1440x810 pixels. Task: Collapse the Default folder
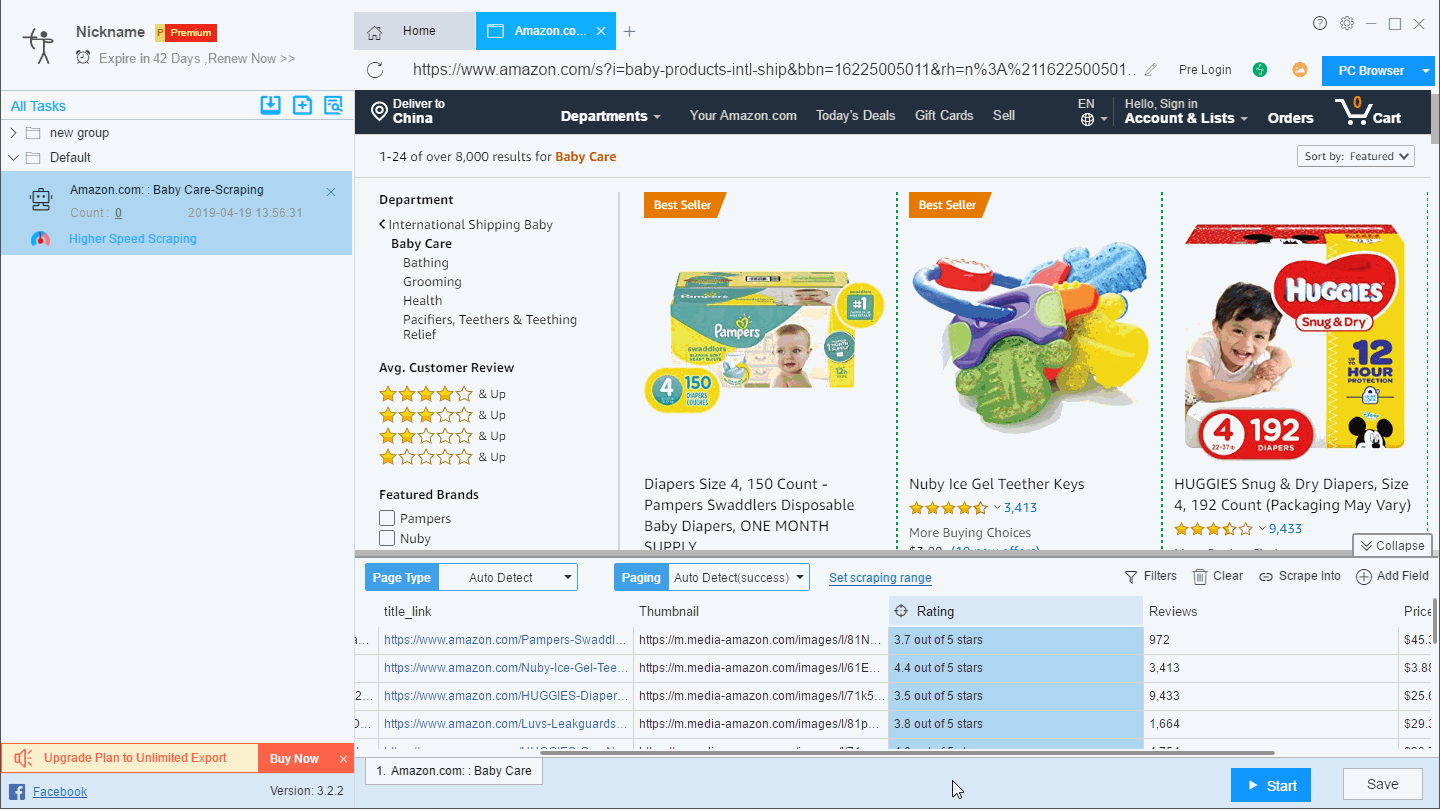tap(13, 157)
